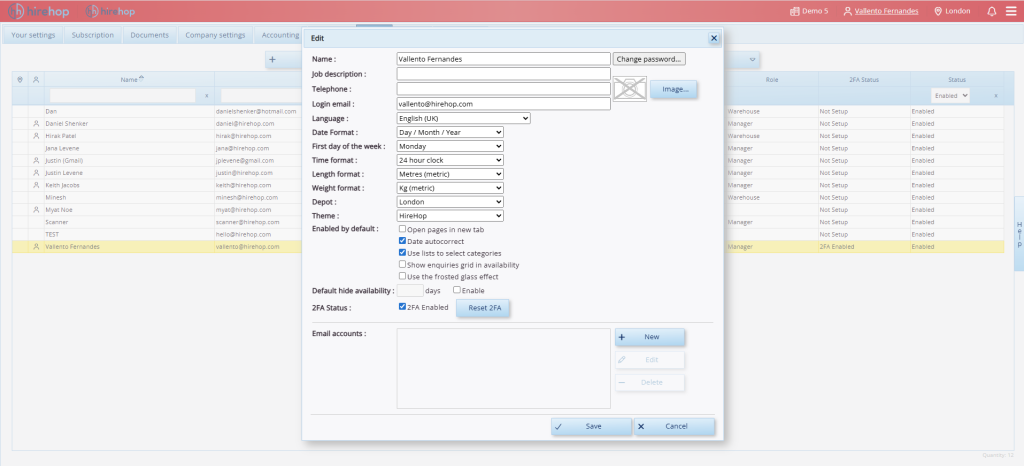Cancel the Edit dialog
This screenshot has height=466, width=1024.
pos(675,426)
